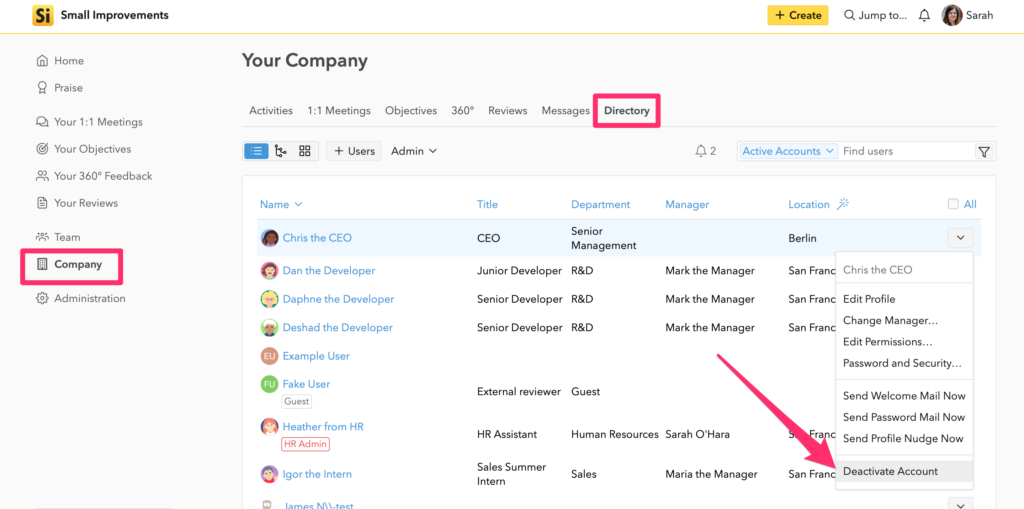Focus the Find users search field
1024x509 pixels.
point(906,151)
